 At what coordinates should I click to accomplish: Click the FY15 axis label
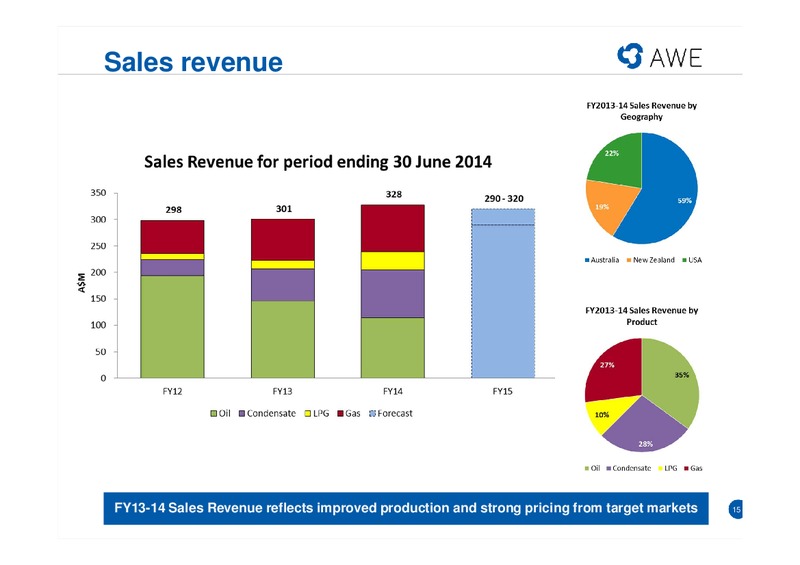click(503, 391)
